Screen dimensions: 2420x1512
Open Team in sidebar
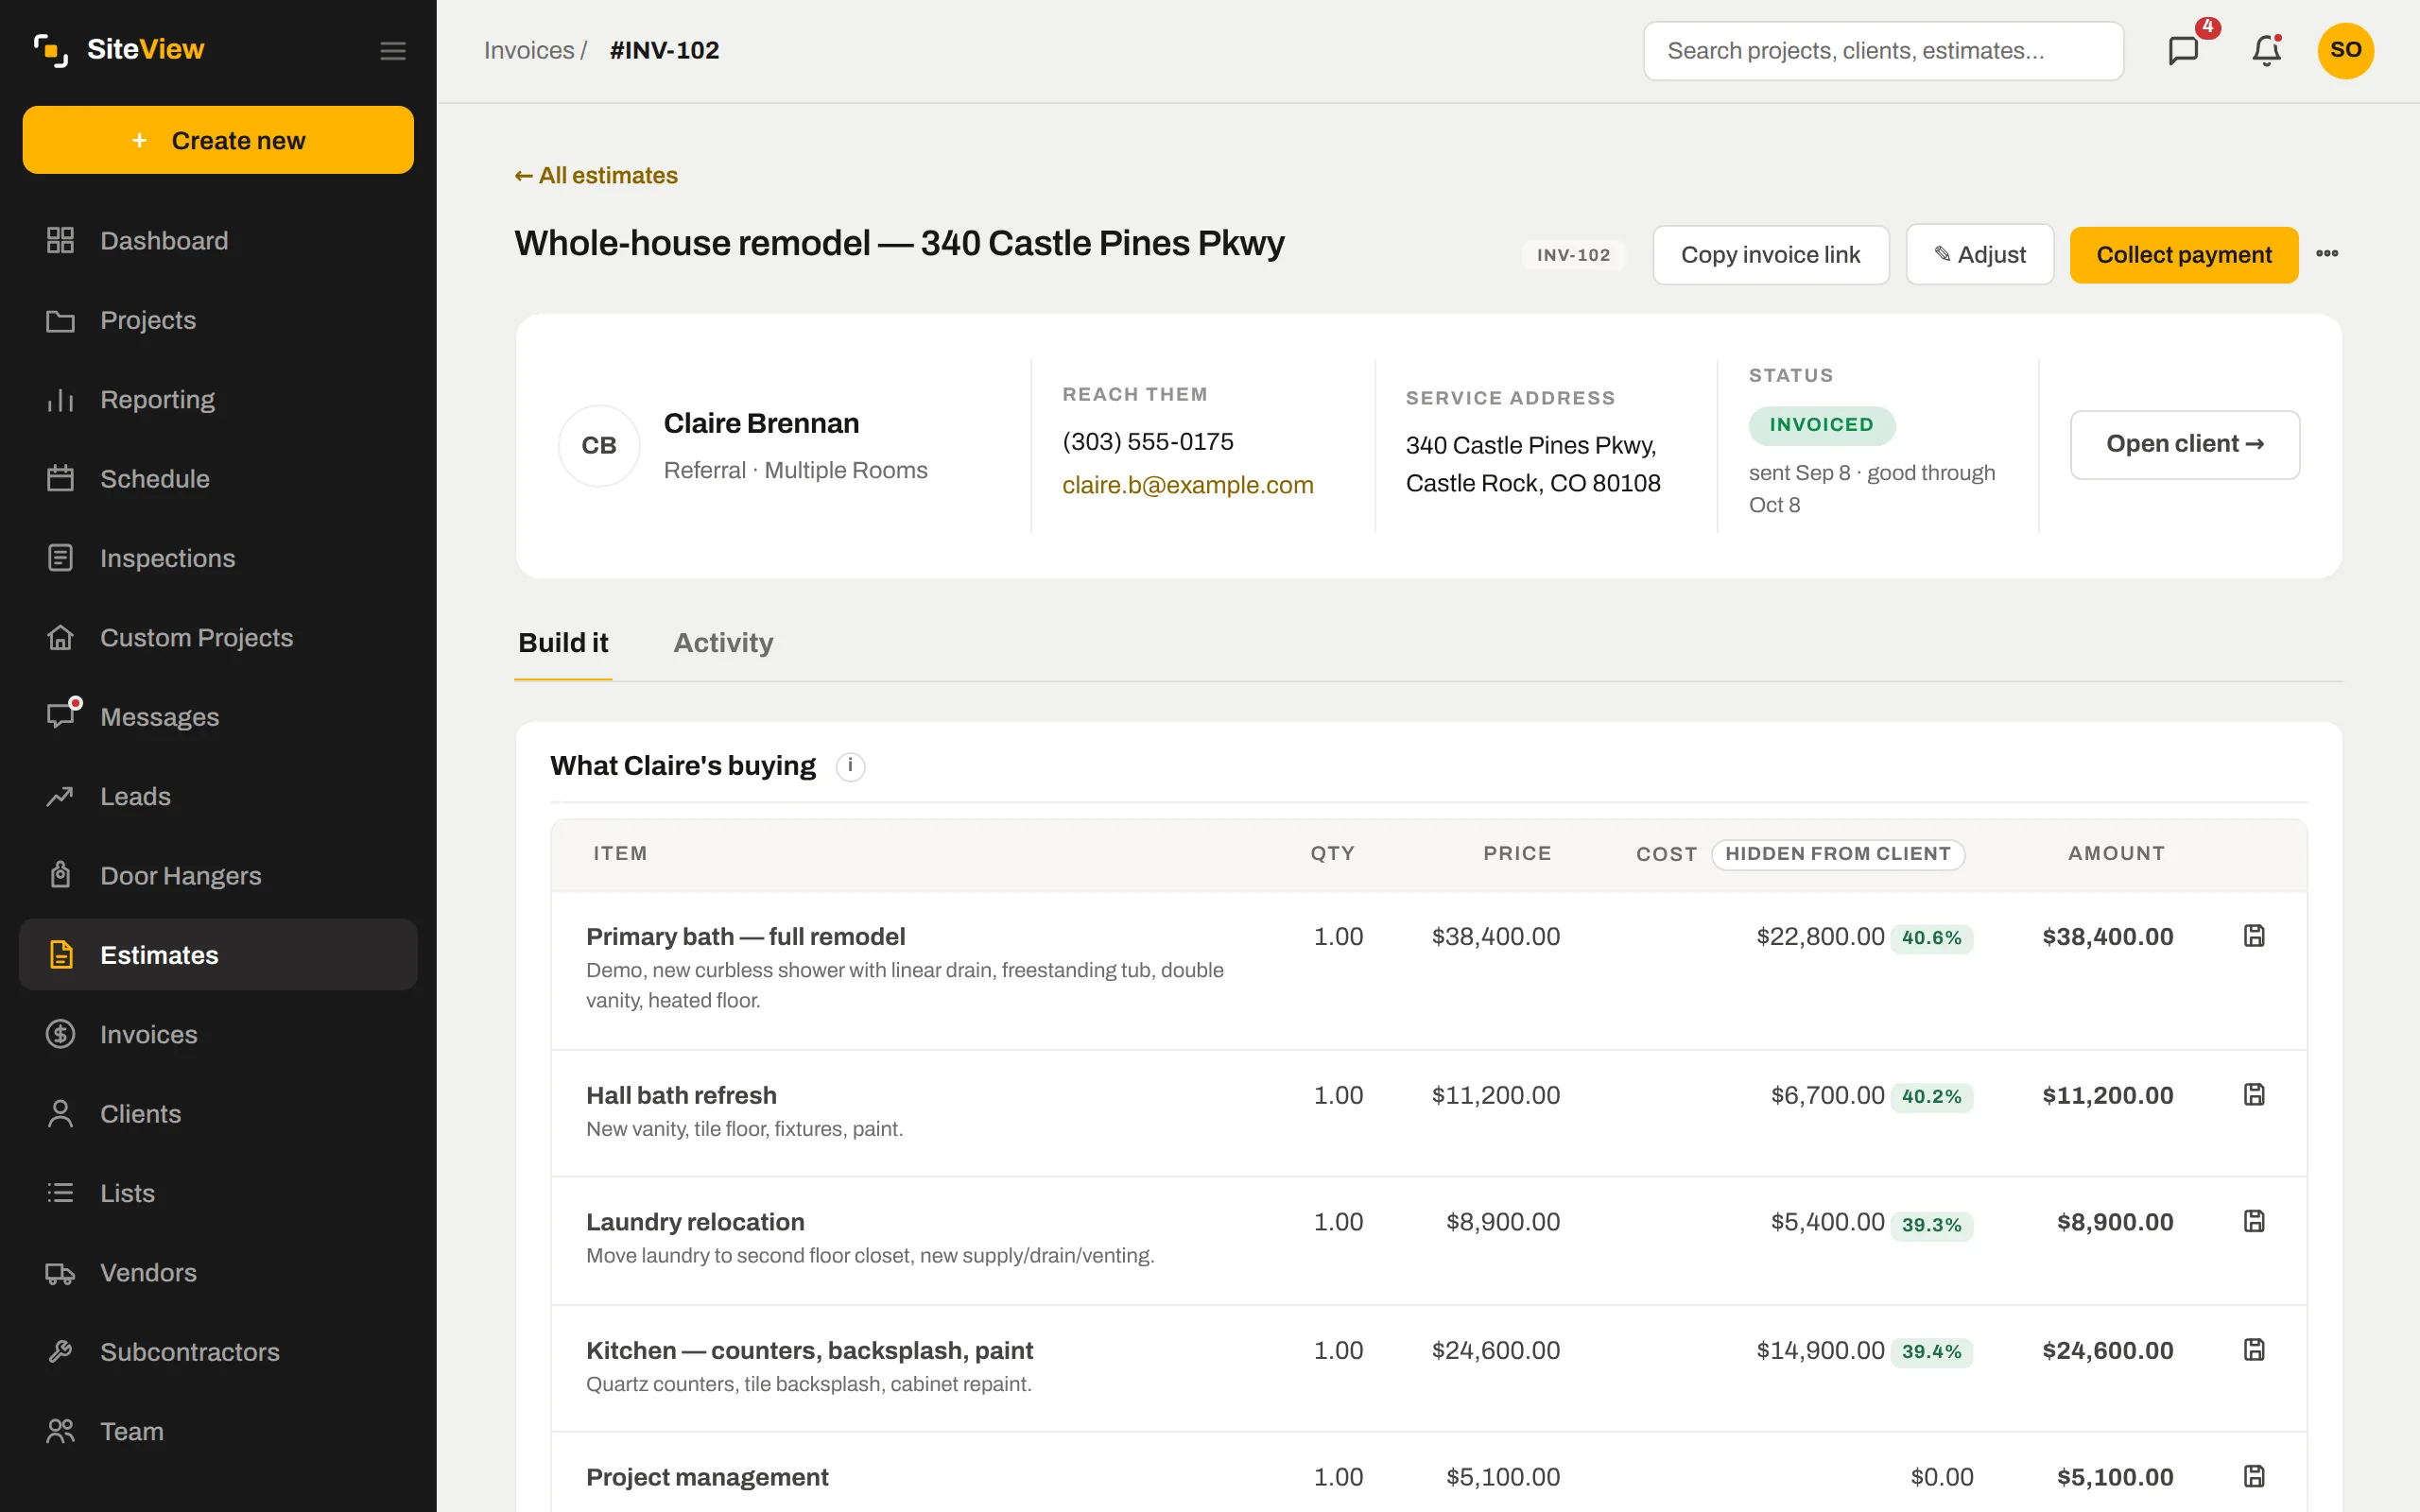tap(218, 1431)
